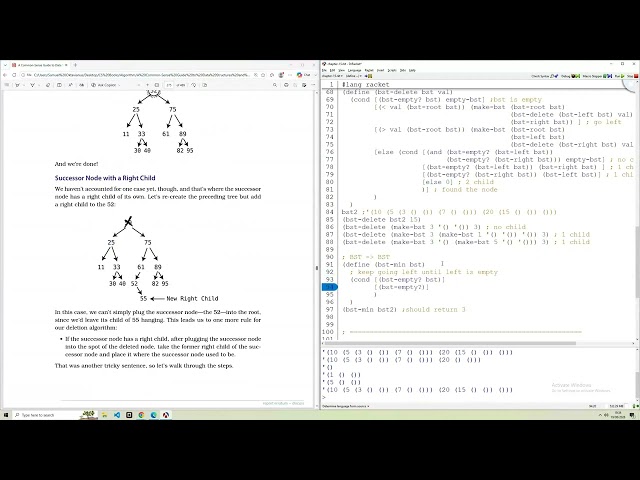Click Check Syntax in DrRacket toolbar
This screenshot has width=640, height=480.
pyautogui.click(x=544, y=76)
